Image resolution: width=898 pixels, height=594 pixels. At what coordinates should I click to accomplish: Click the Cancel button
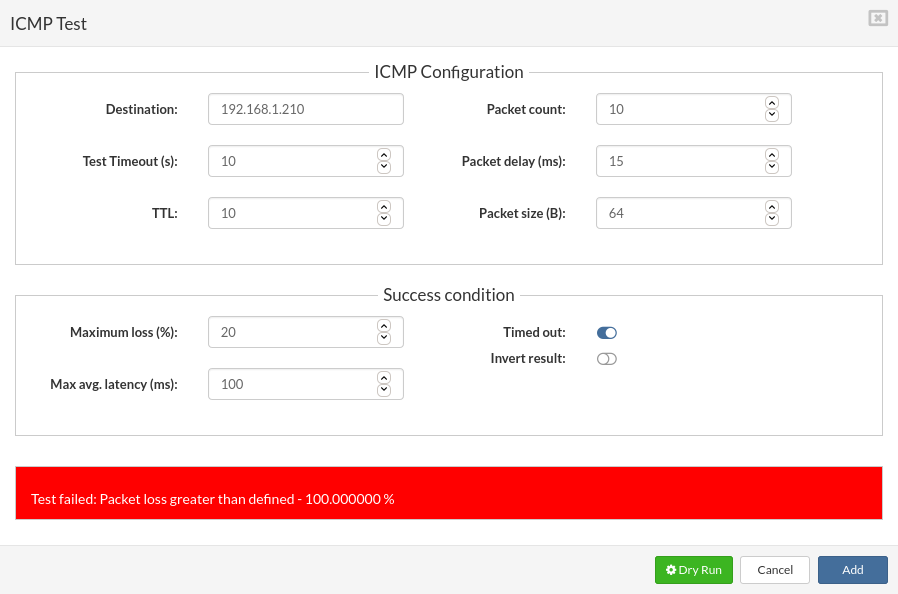point(774,570)
